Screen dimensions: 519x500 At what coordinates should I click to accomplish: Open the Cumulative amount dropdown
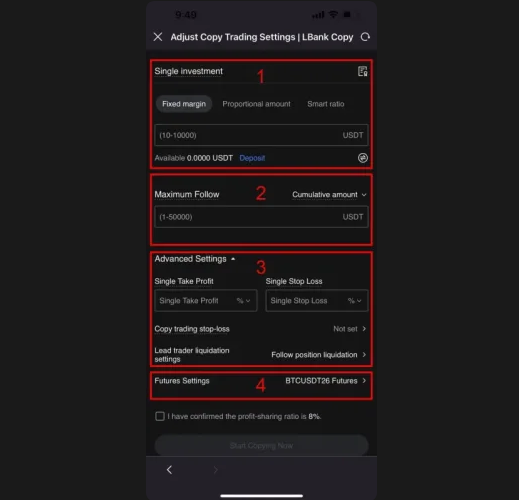pyautogui.click(x=329, y=194)
